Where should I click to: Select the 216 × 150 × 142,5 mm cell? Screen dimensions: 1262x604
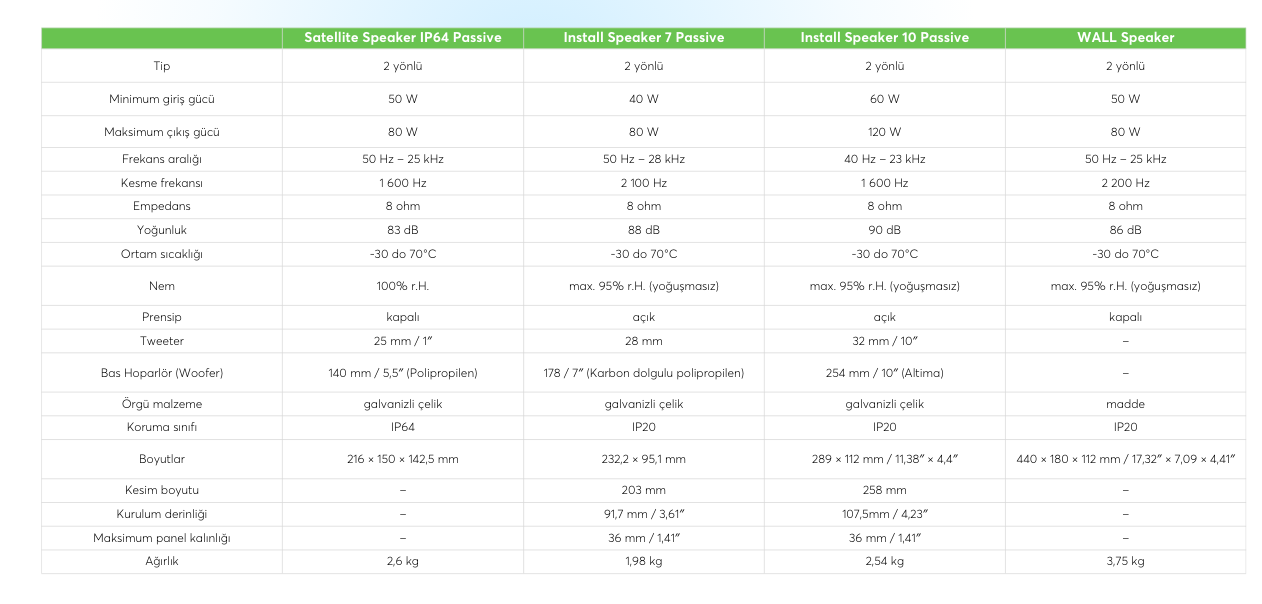pyautogui.click(x=402, y=459)
